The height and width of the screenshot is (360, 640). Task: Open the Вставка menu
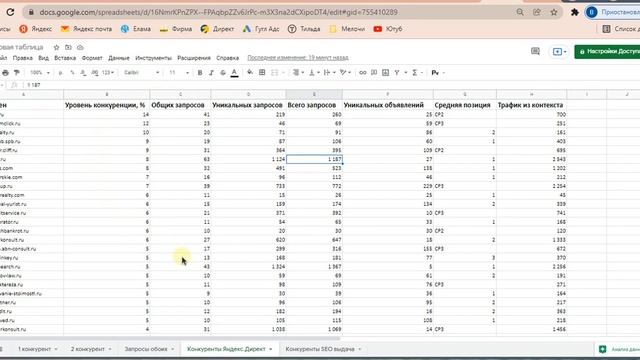point(65,58)
